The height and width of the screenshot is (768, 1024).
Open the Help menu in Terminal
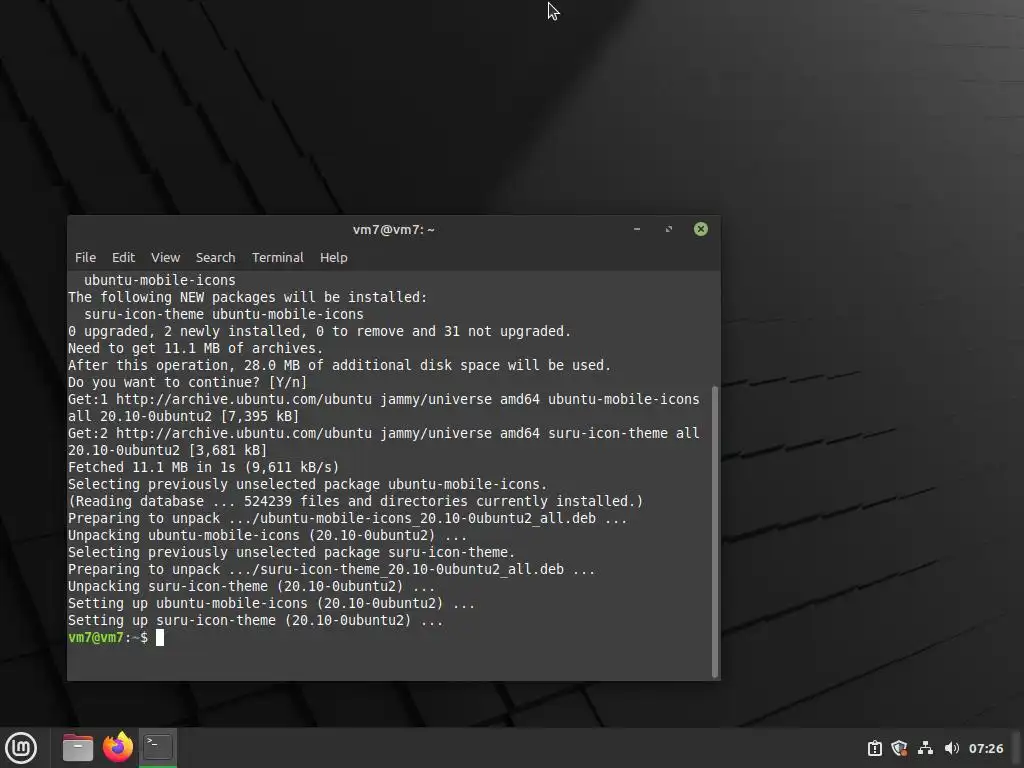334,257
